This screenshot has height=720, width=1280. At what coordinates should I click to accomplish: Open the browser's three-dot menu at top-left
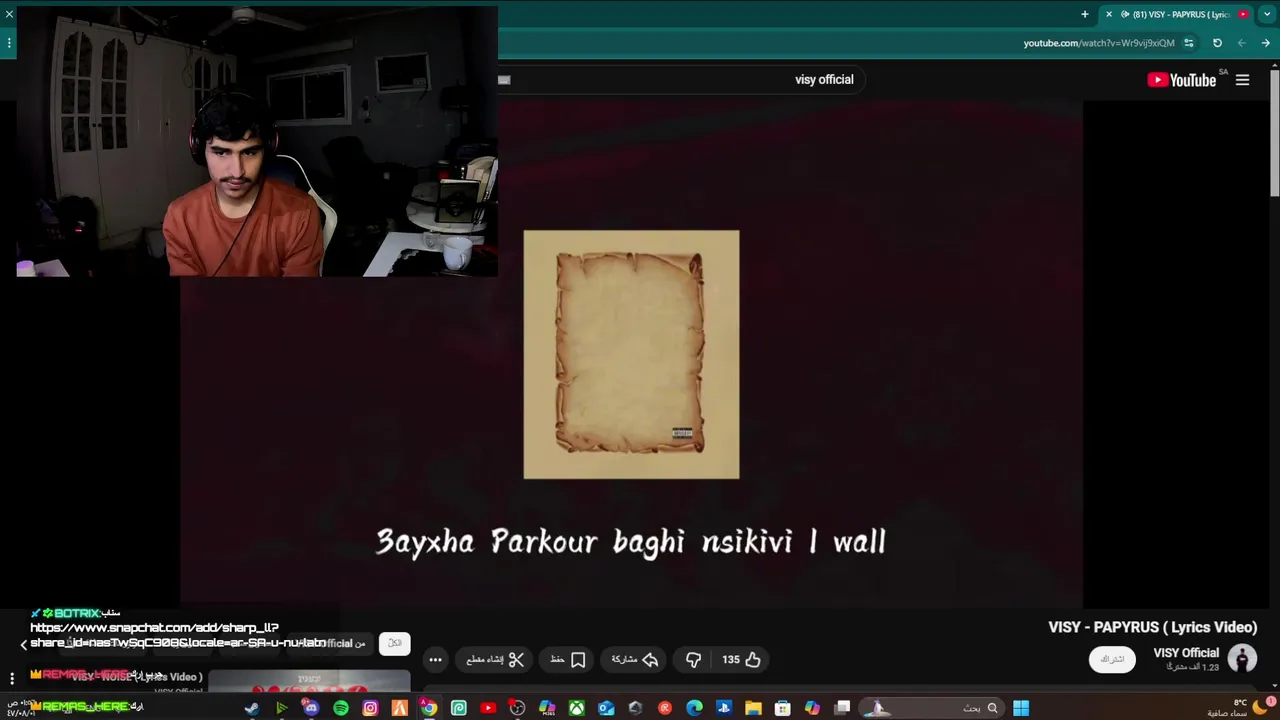[9, 43]
